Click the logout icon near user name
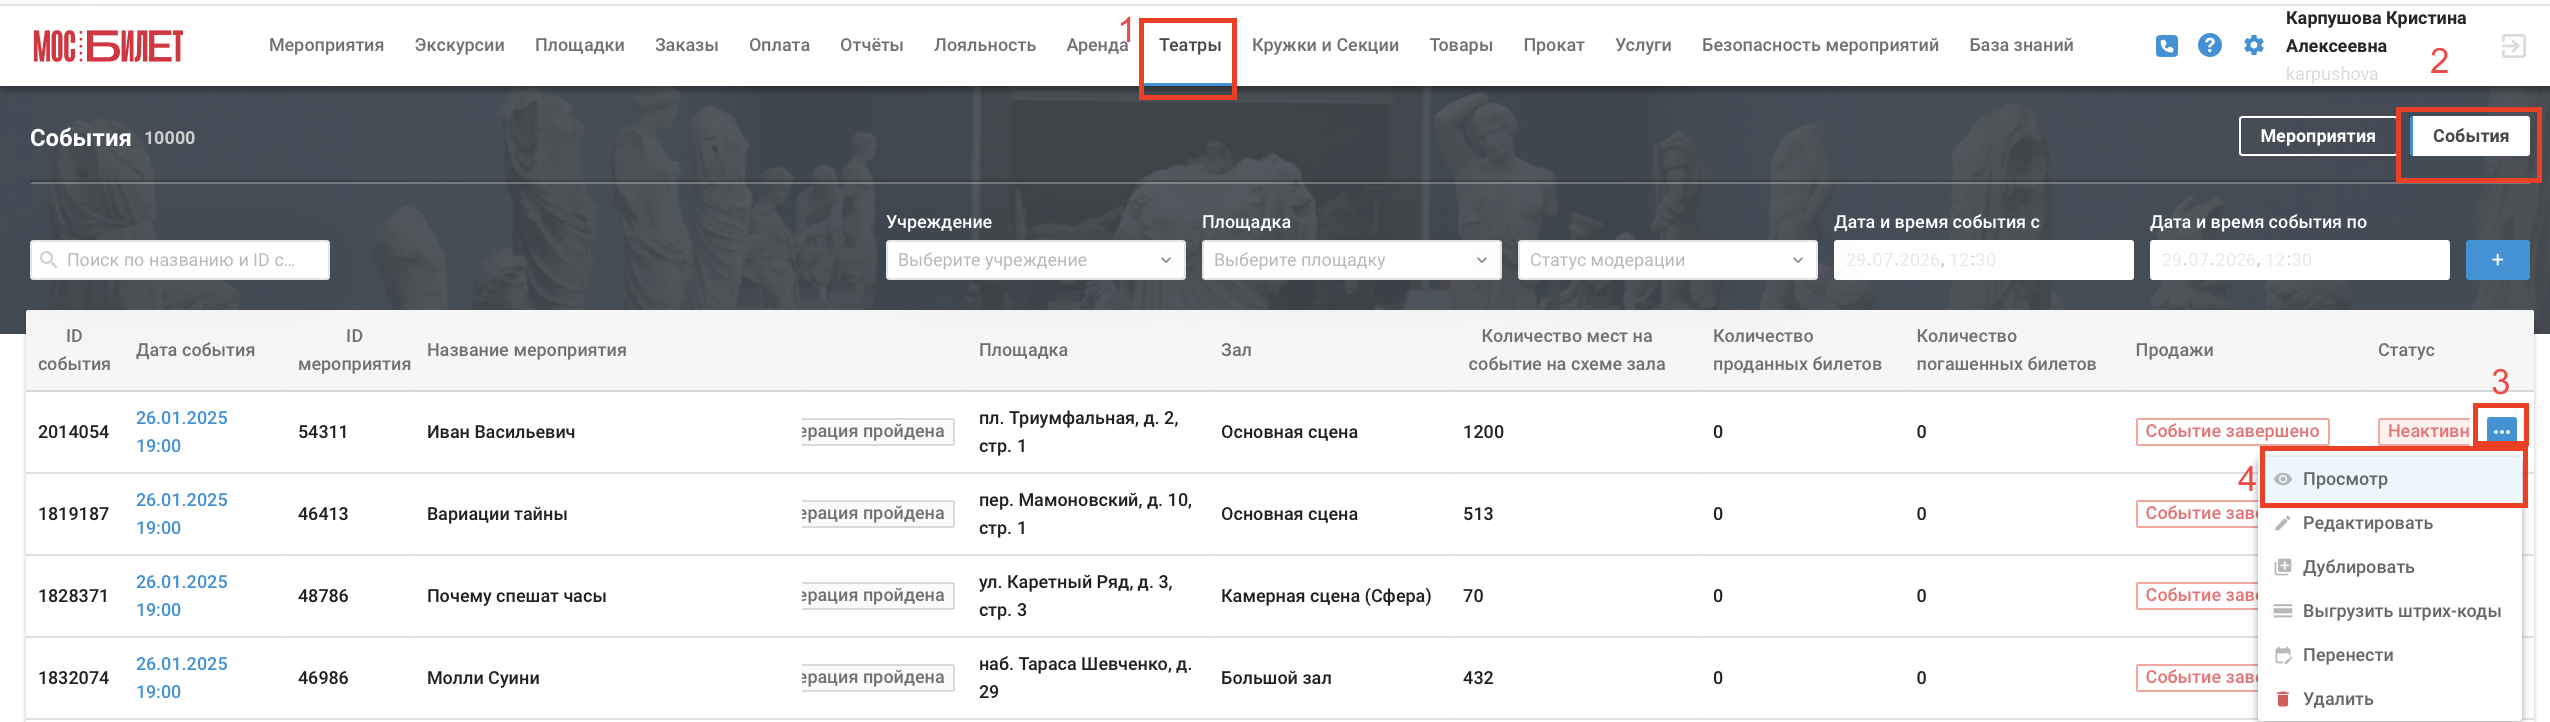Image resolution: width=2550 pixels, height=722 pixels. coord(2513,46)
